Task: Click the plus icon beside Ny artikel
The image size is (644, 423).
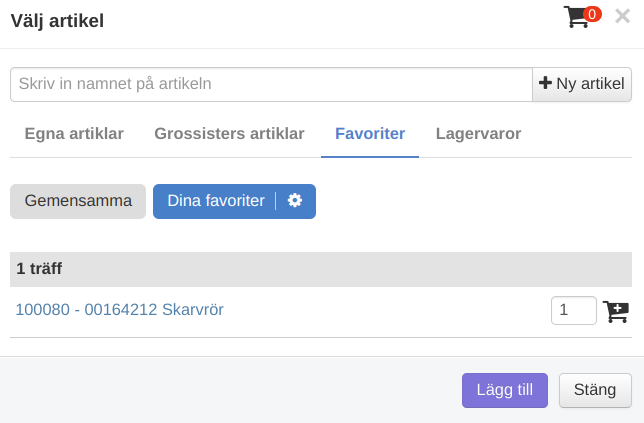Action: (x=545, y=84)
